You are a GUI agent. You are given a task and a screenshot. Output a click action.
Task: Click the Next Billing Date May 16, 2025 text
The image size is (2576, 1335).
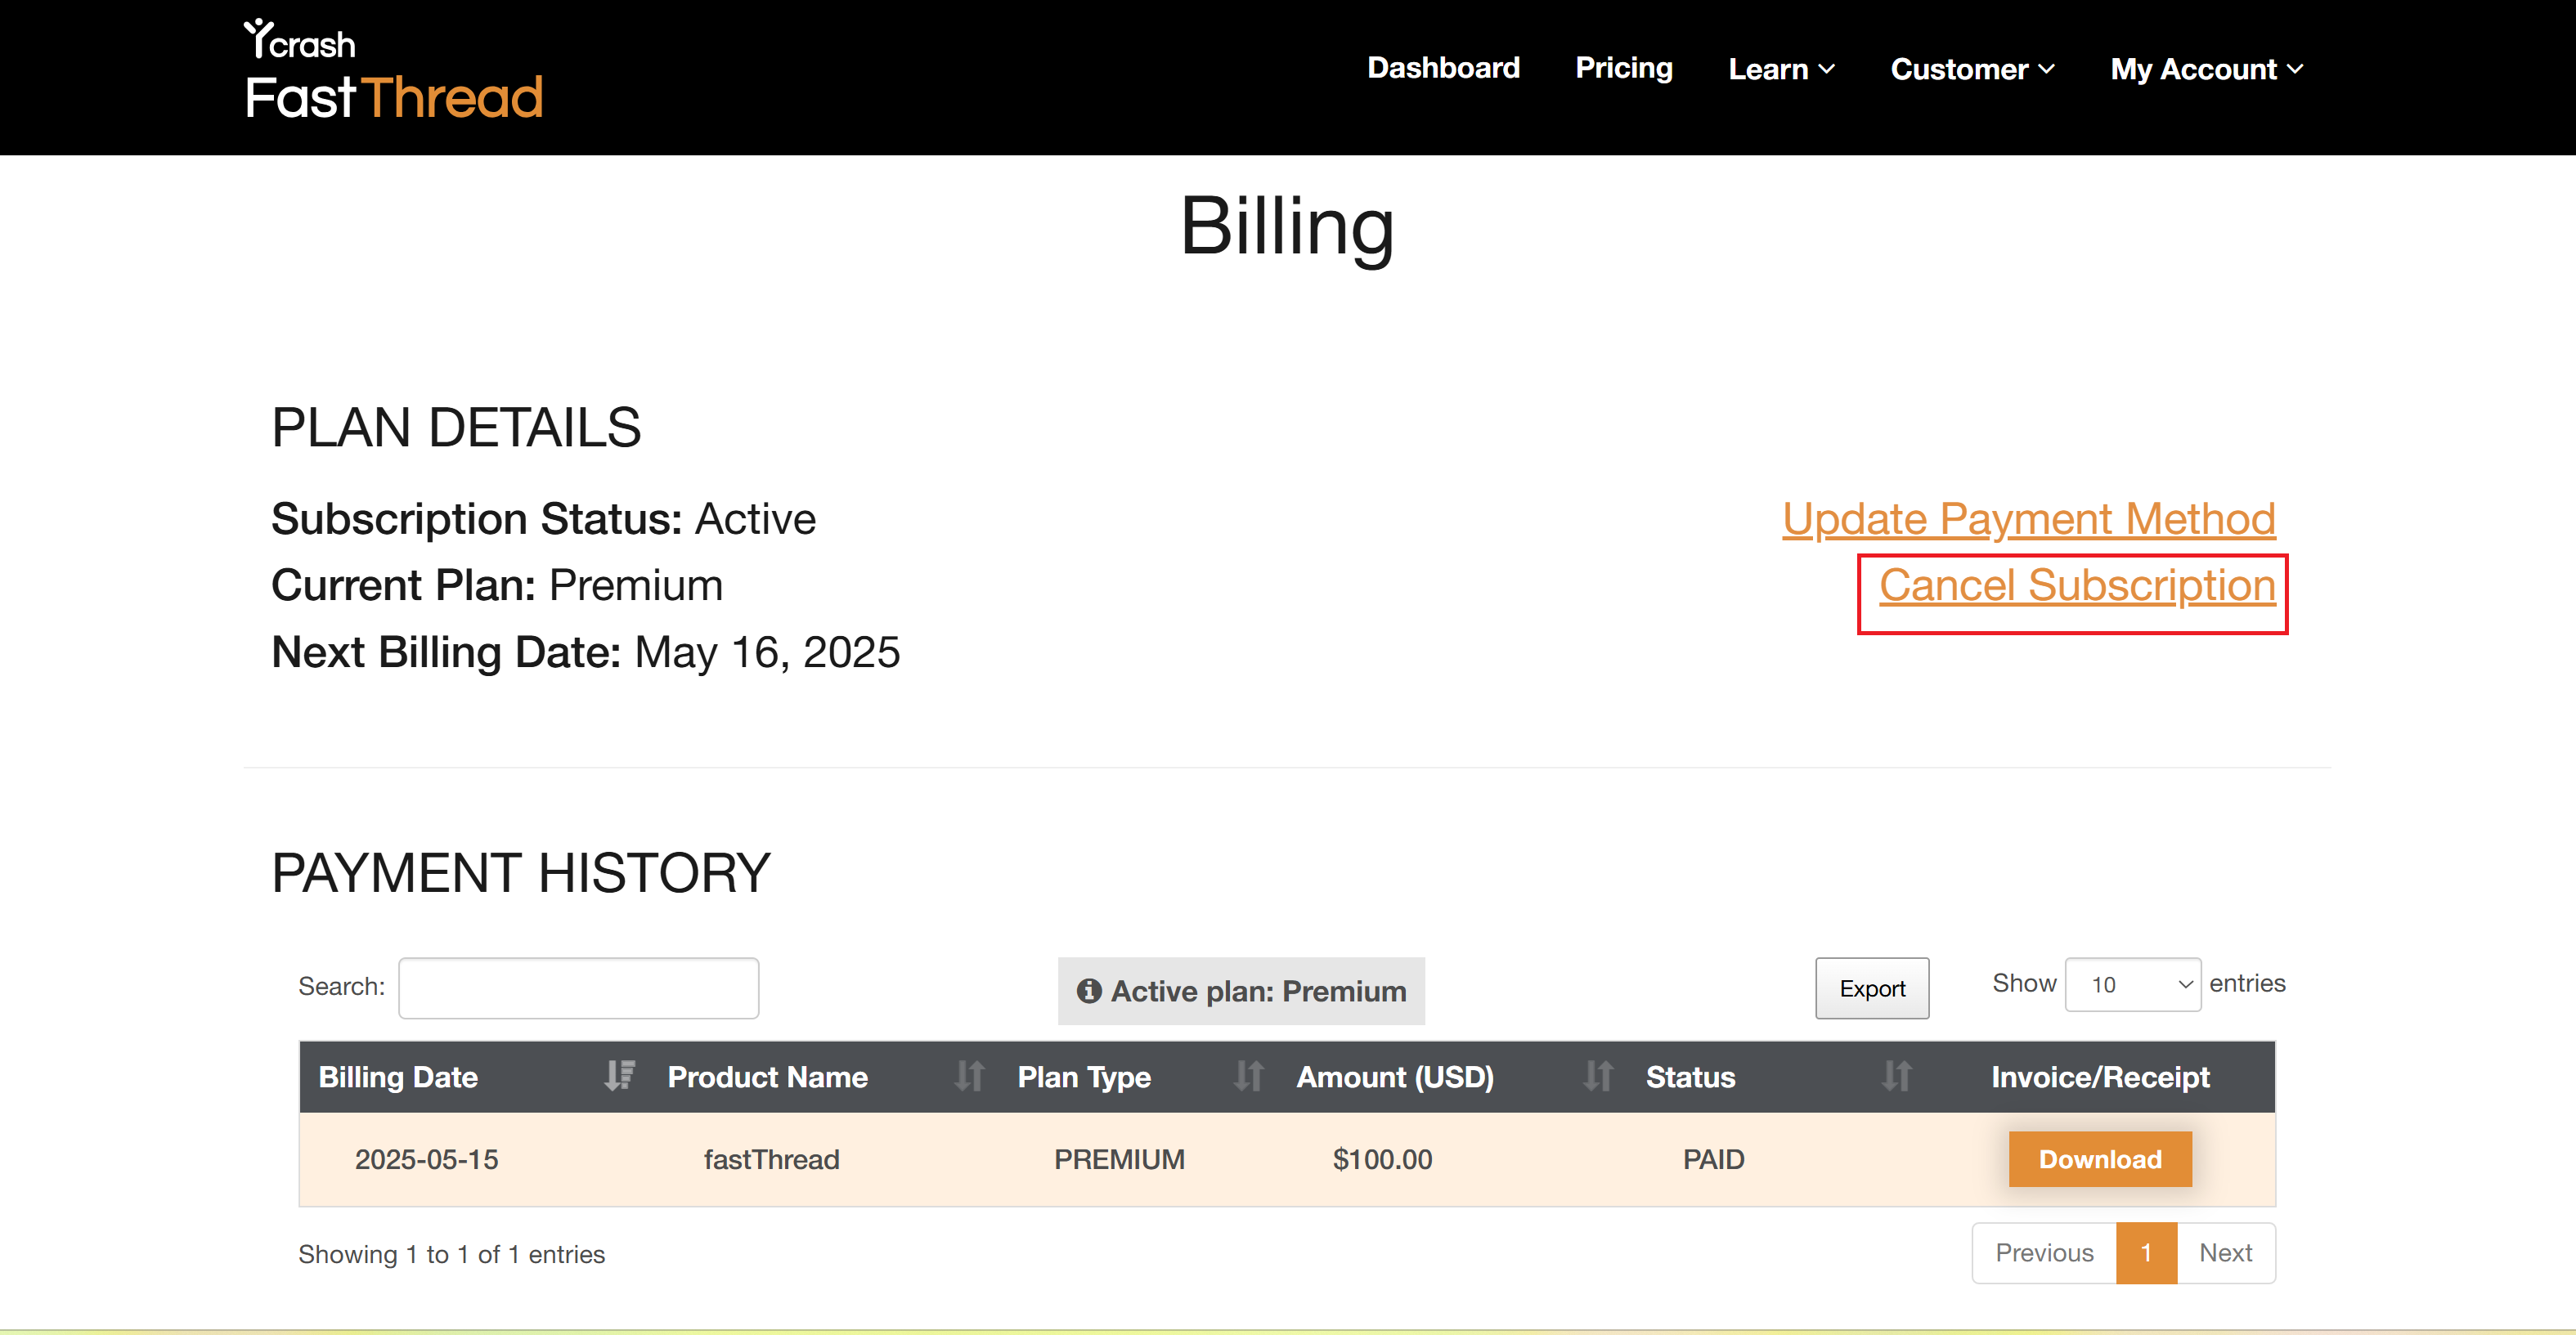tap(586, 652)
